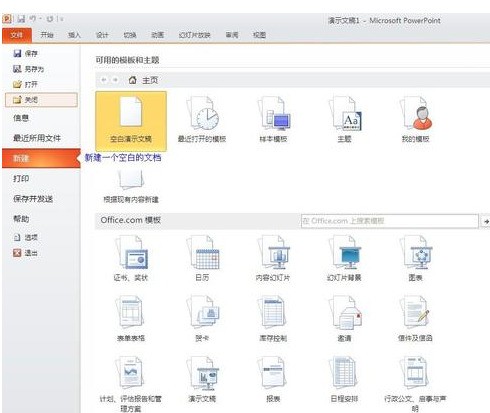Open the 内容幻灯片 (Content slides) category
Viewport: 490px width, 413px height.
(273, 258)
